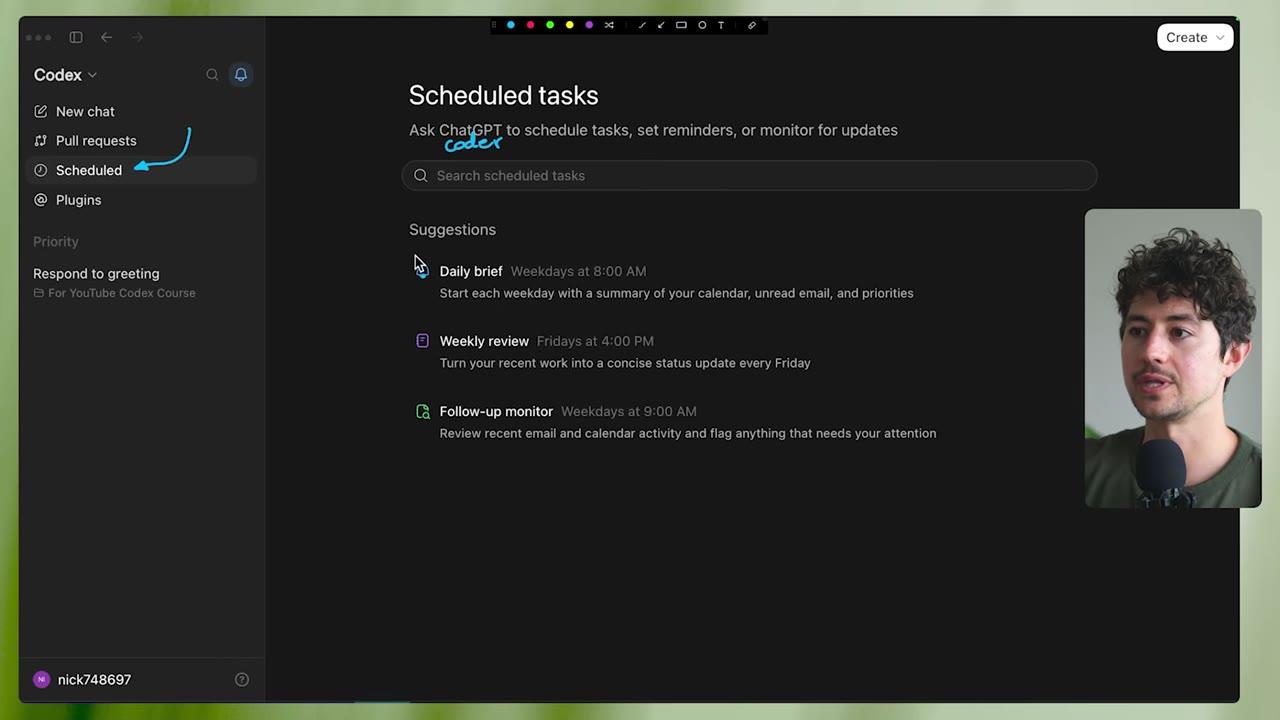Viewport: 1280px width, 720px height.
Task: Click the Priority section label
Action: pos(56,242)
